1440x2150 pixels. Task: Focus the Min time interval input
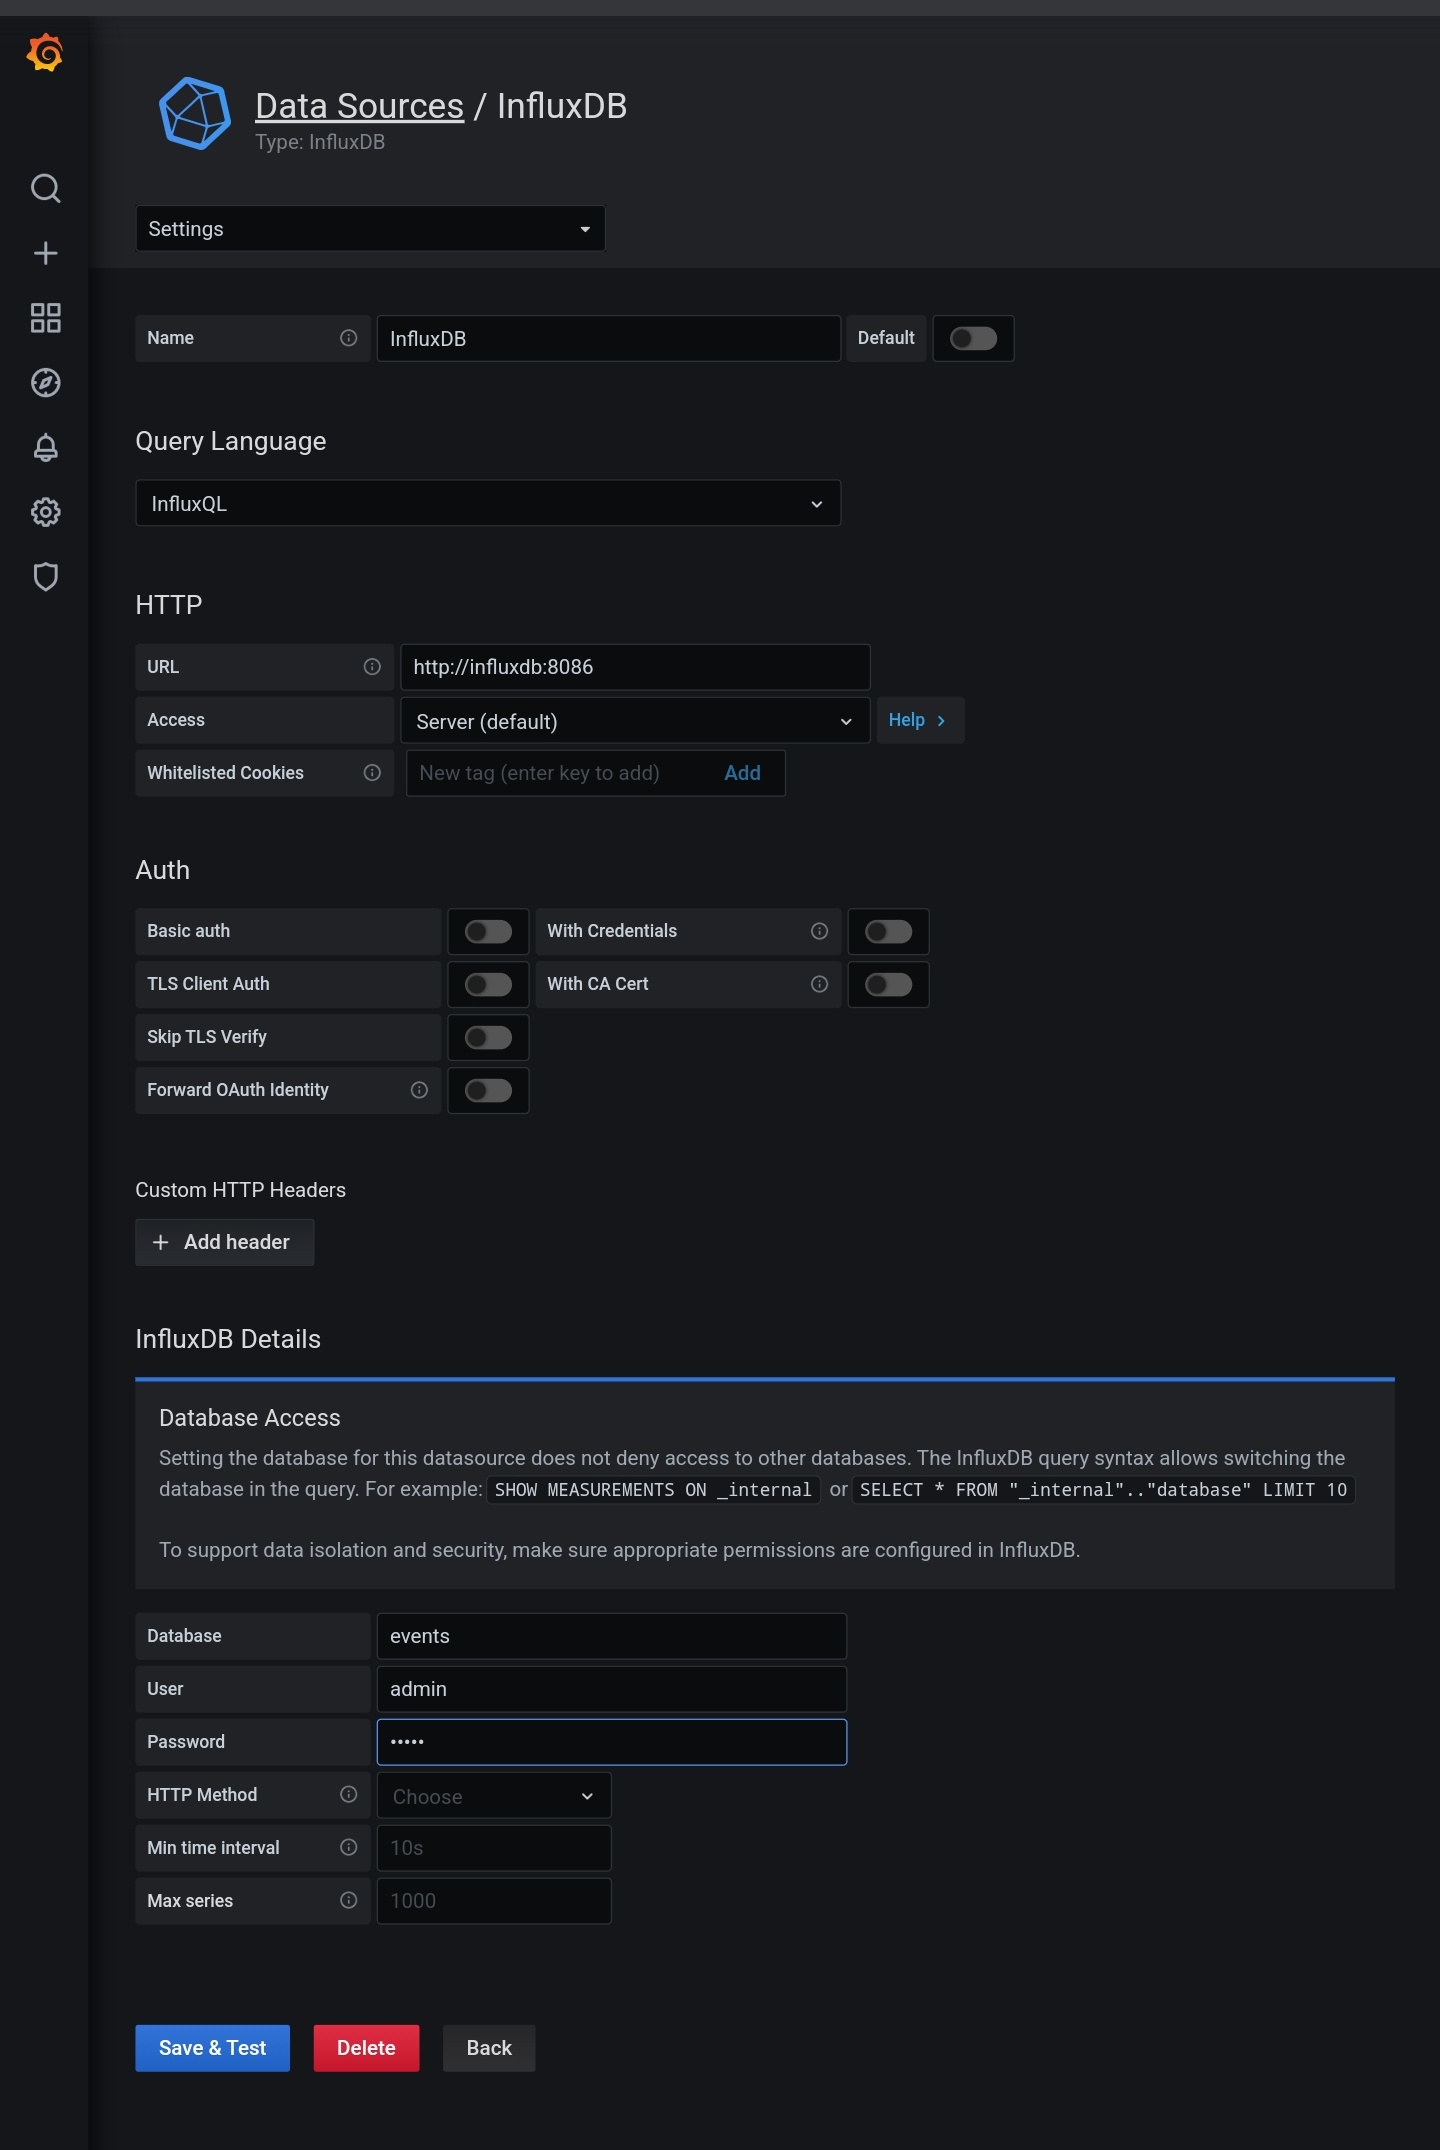pos(494,1848)
